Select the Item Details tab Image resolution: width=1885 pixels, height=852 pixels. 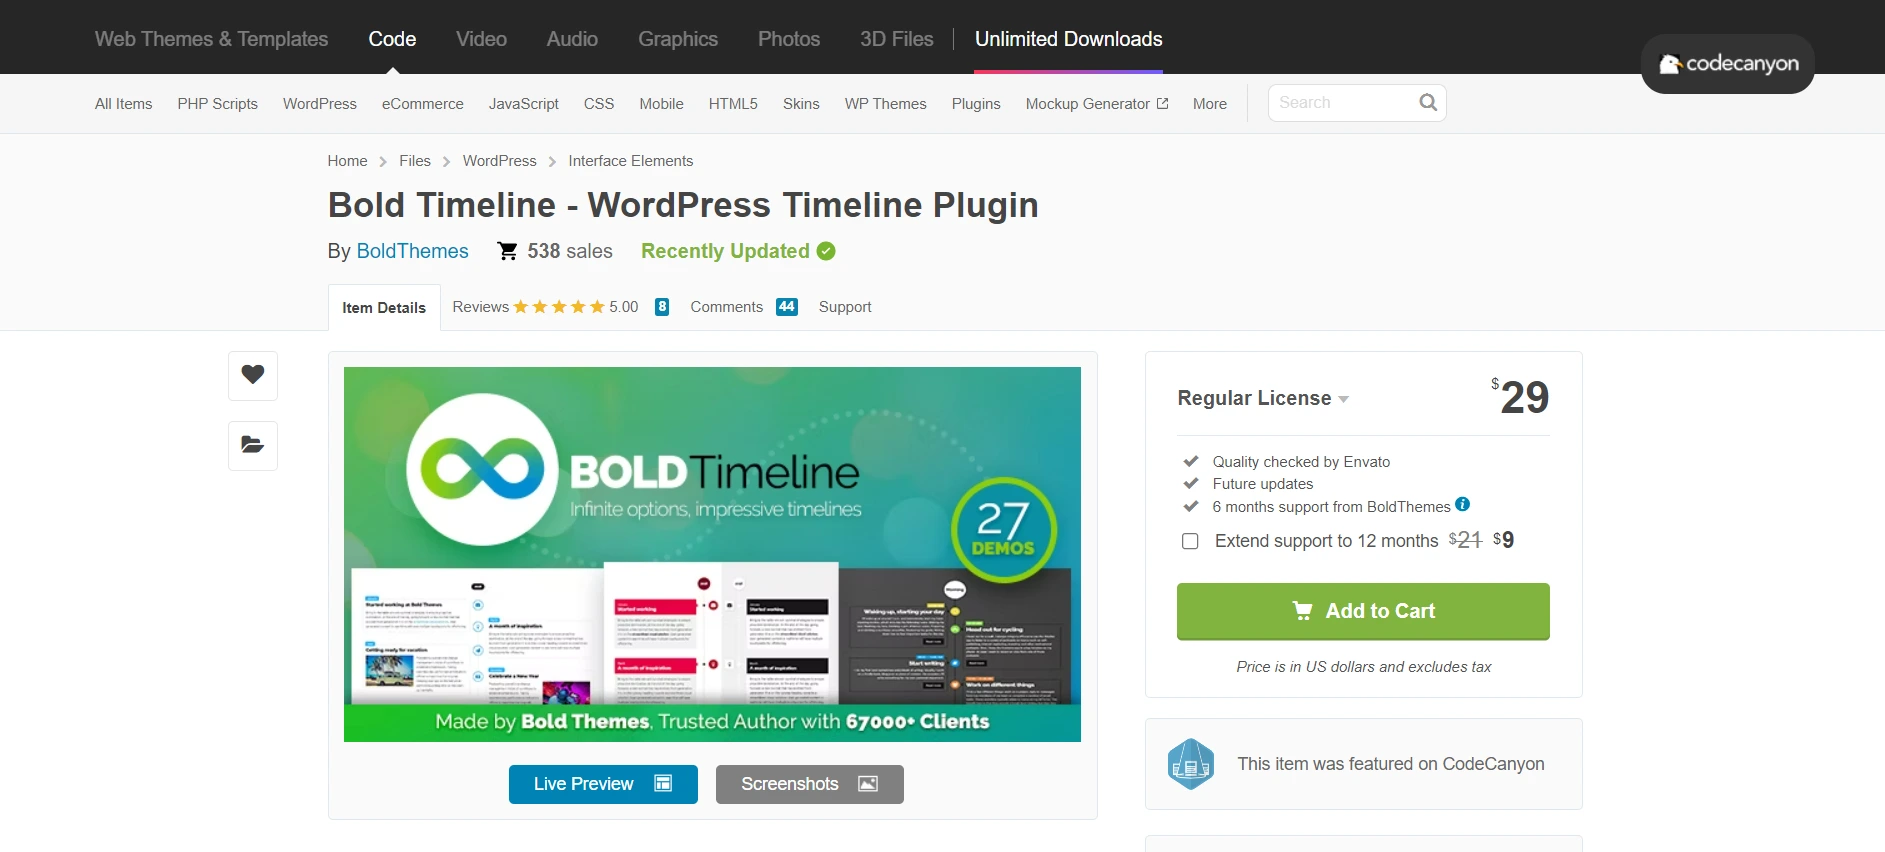pyautogui.click(x=384, y=308)
